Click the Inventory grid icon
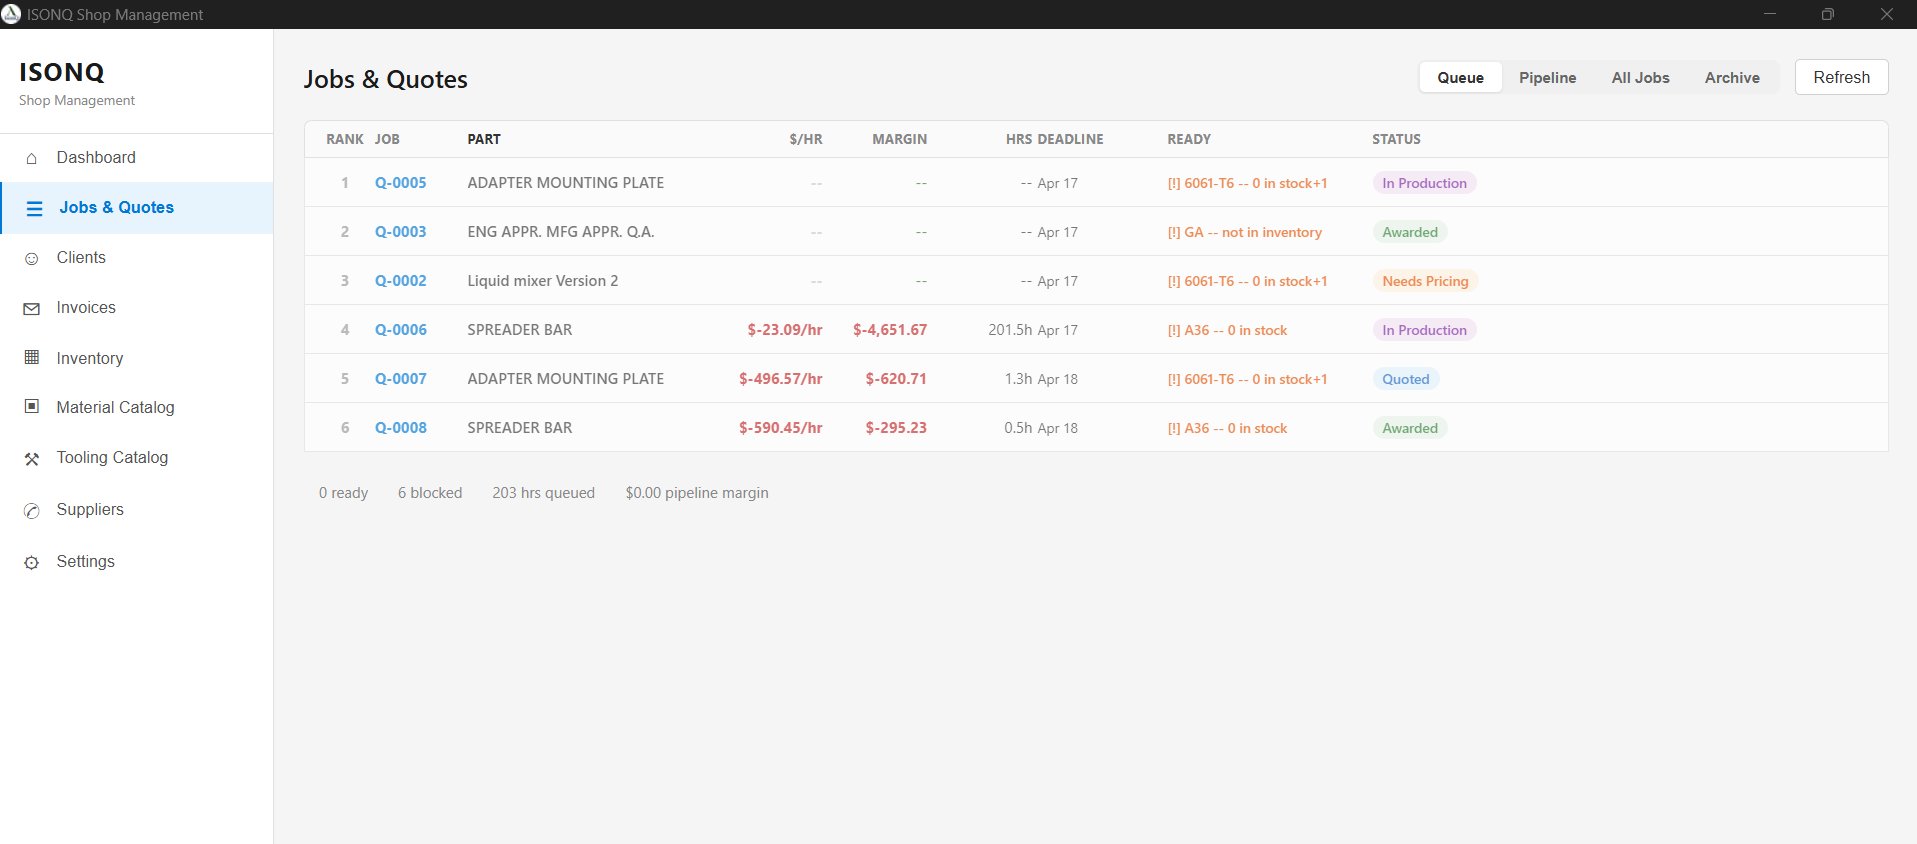1917x844 pixels. point(32,358)
